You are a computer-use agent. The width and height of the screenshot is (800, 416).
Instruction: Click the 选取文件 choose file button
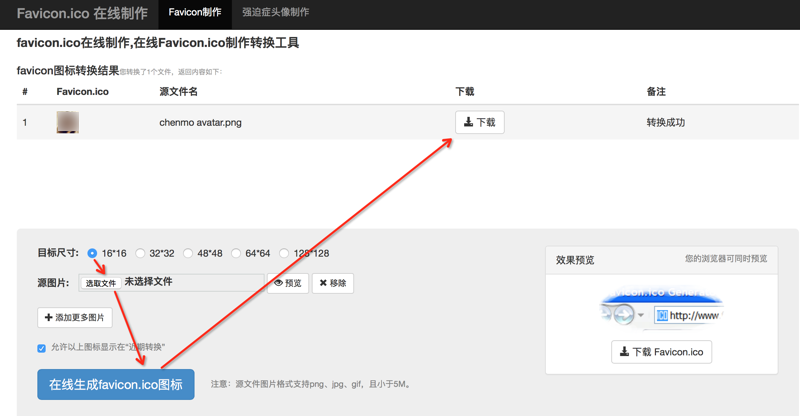[x=101, y=283]
